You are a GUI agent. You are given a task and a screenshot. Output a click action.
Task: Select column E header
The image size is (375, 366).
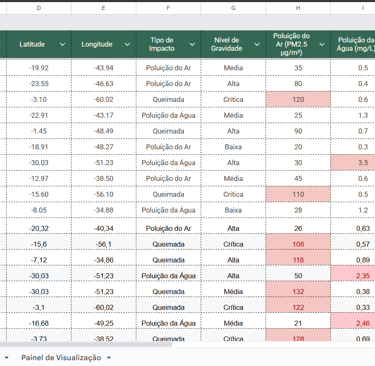pos(104,8)
